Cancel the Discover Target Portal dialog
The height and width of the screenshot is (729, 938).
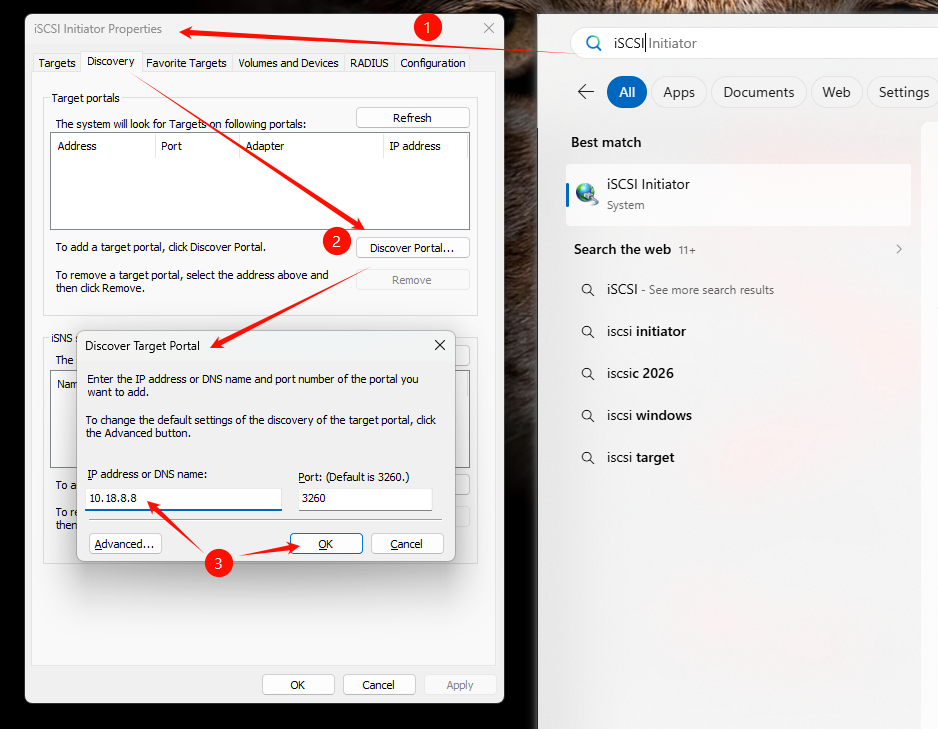pos(407,544)
